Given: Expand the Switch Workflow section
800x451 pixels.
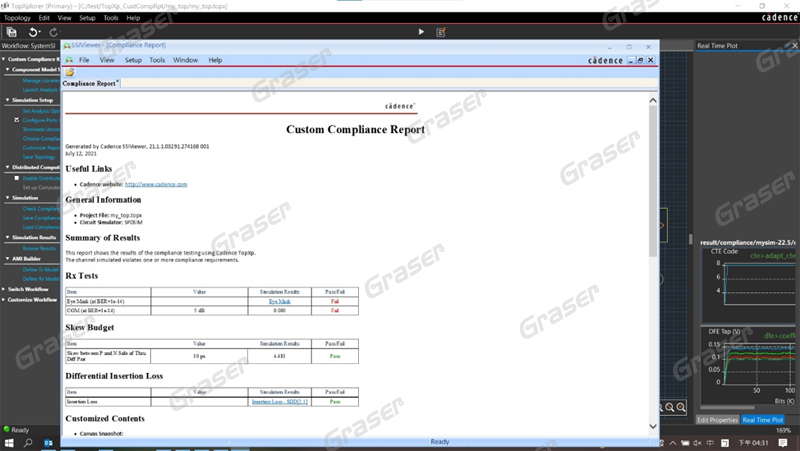Looking at the screenshot, I should click(4, 289).
